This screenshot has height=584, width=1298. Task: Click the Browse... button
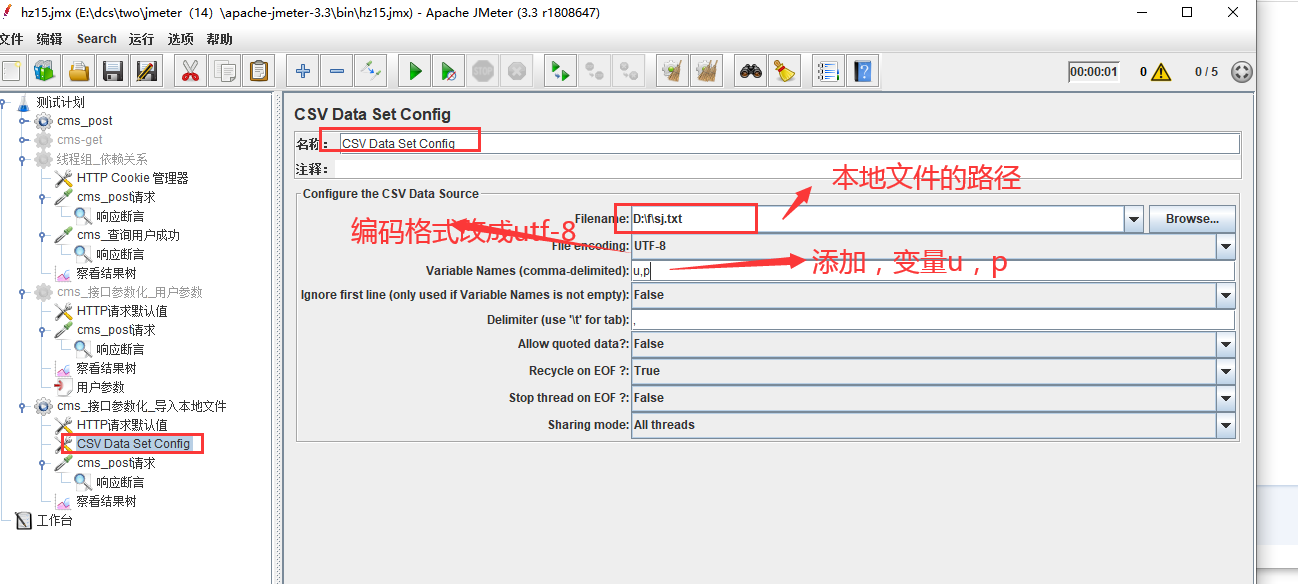(1192, 218)
